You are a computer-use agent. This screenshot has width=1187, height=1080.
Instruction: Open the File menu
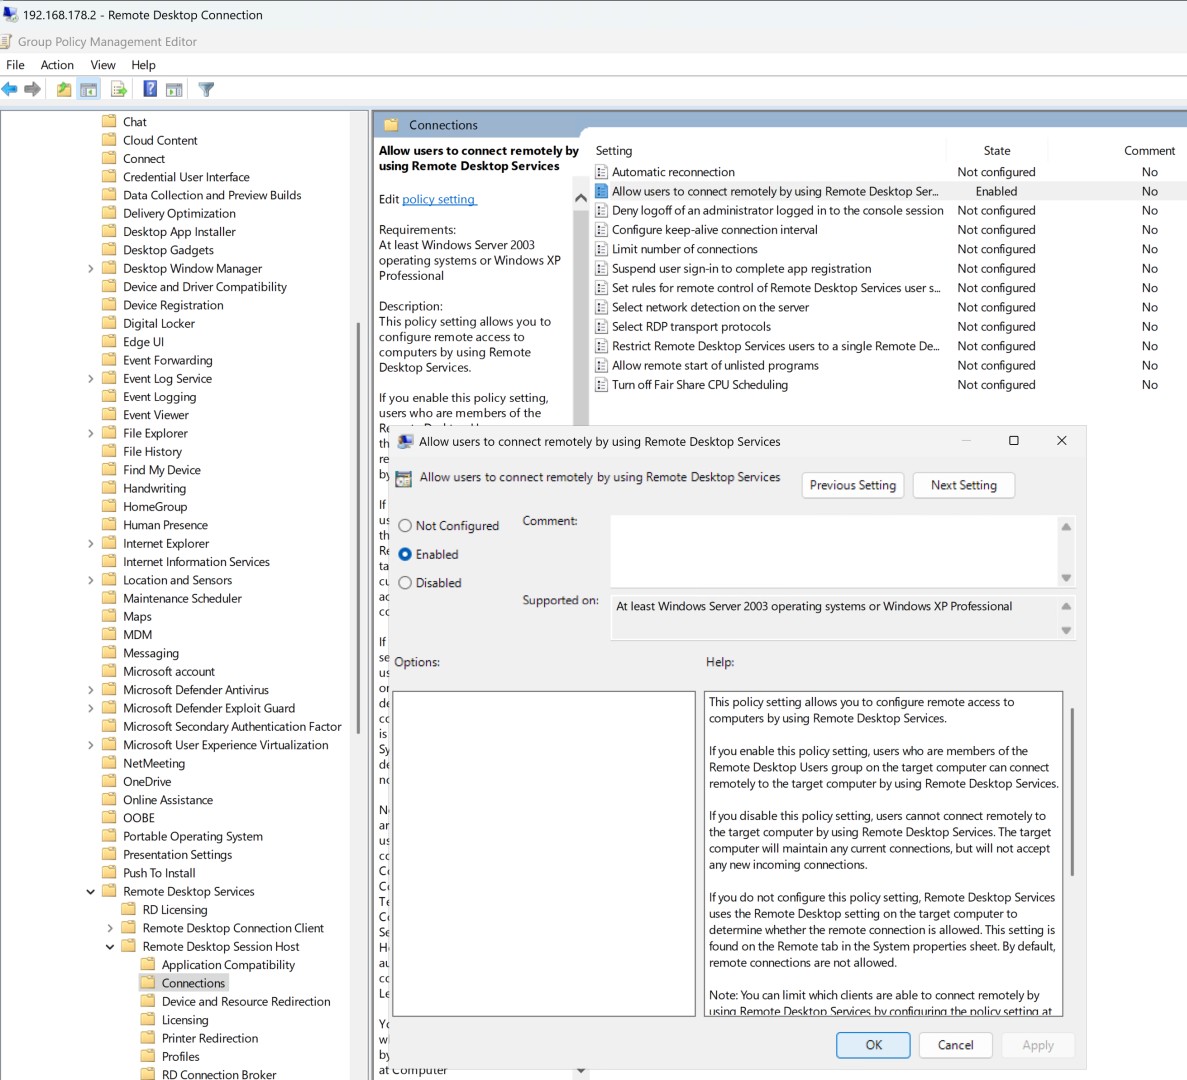(x=15, y=65)
